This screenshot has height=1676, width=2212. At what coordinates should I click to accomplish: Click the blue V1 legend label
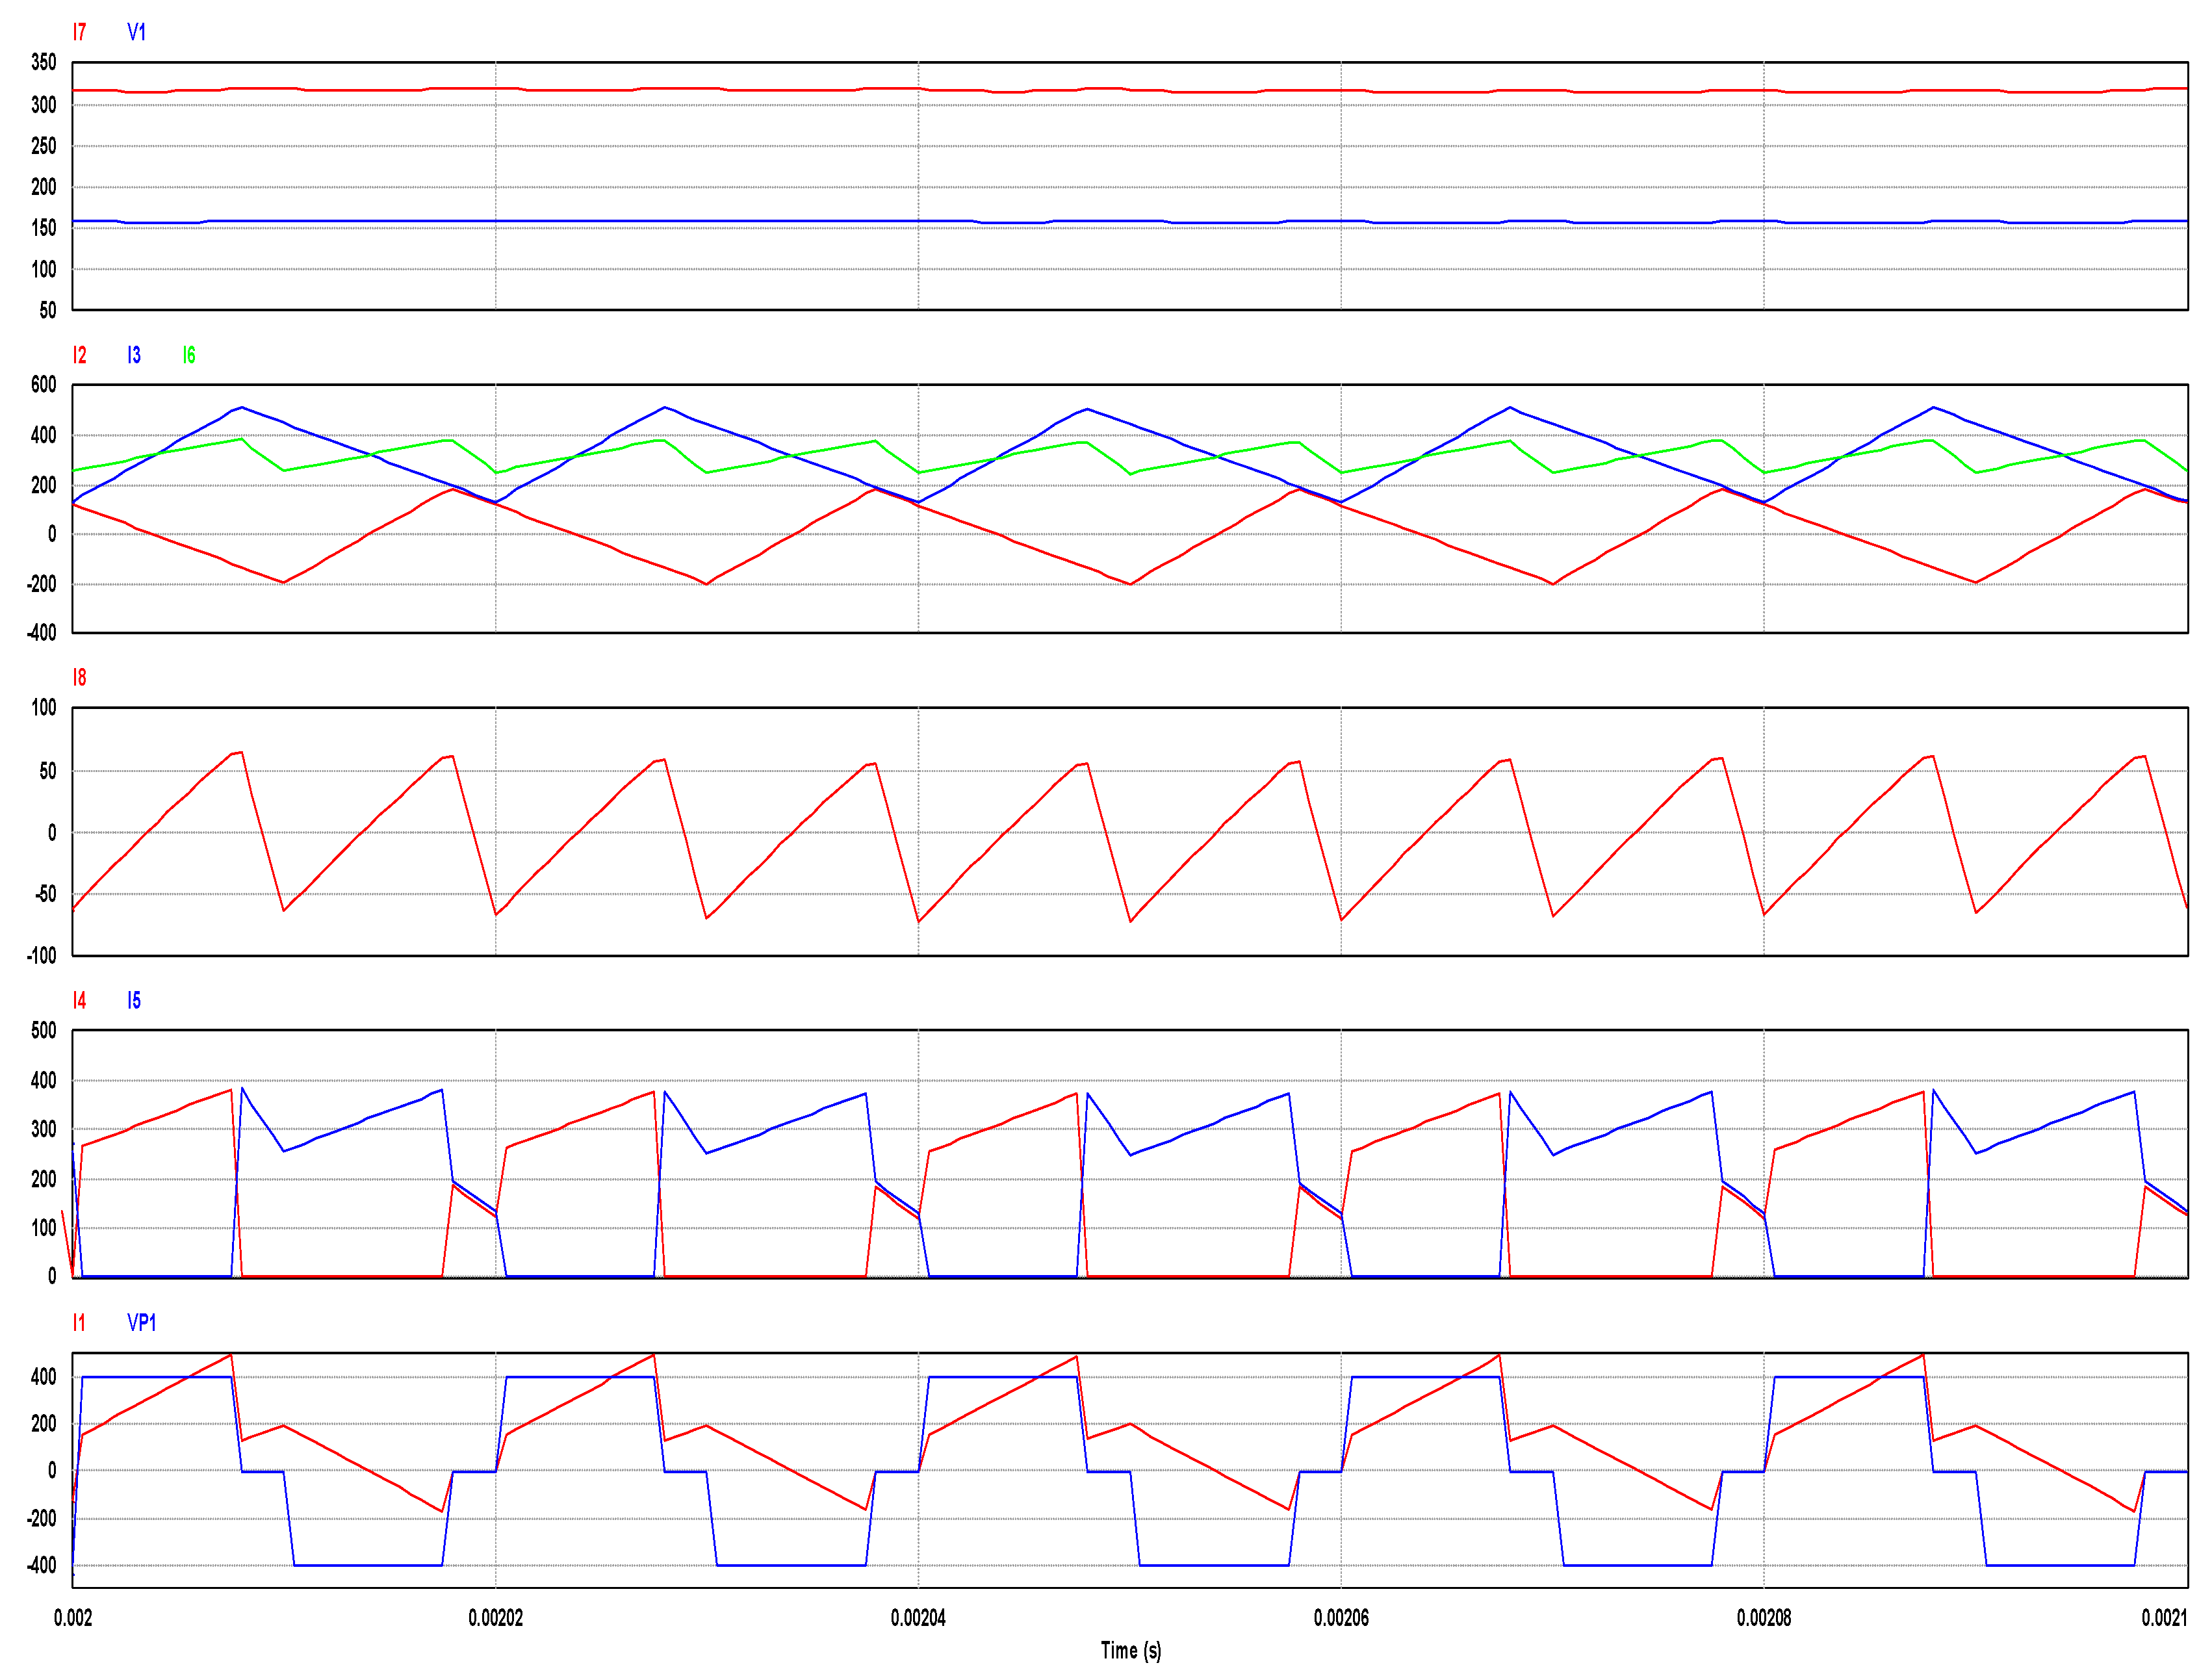tap(136, 32)
